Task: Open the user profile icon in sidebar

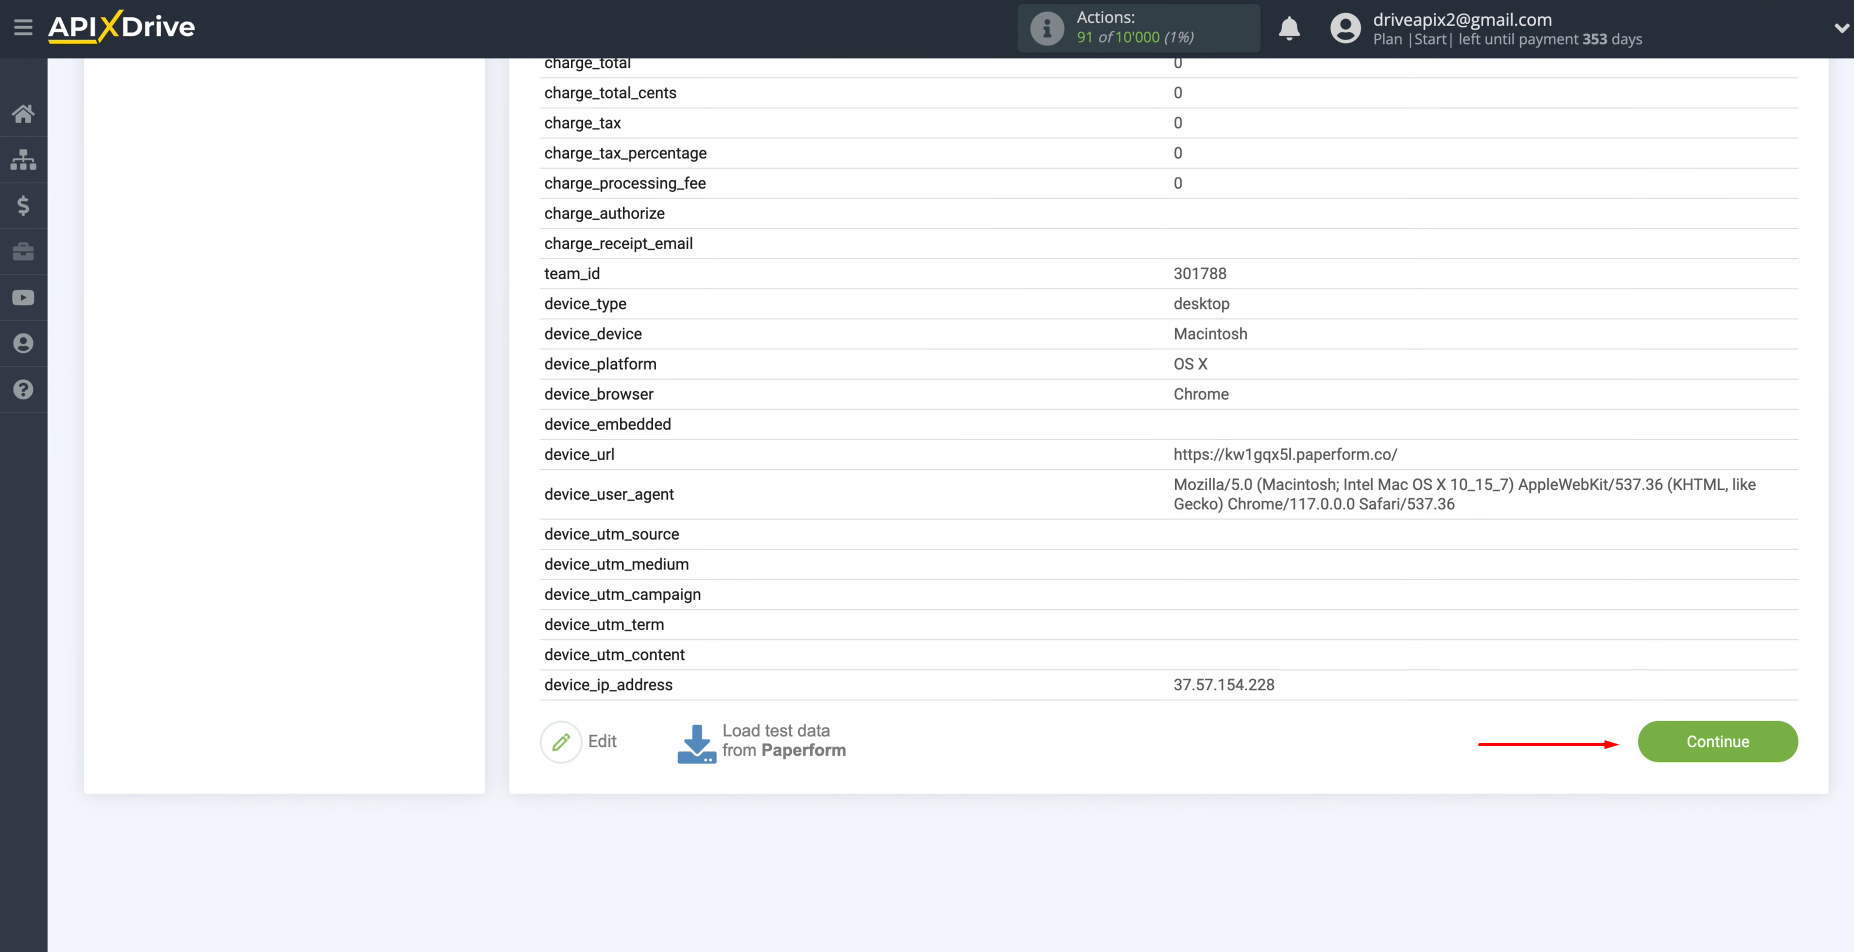Action: (x=24, y=343)
